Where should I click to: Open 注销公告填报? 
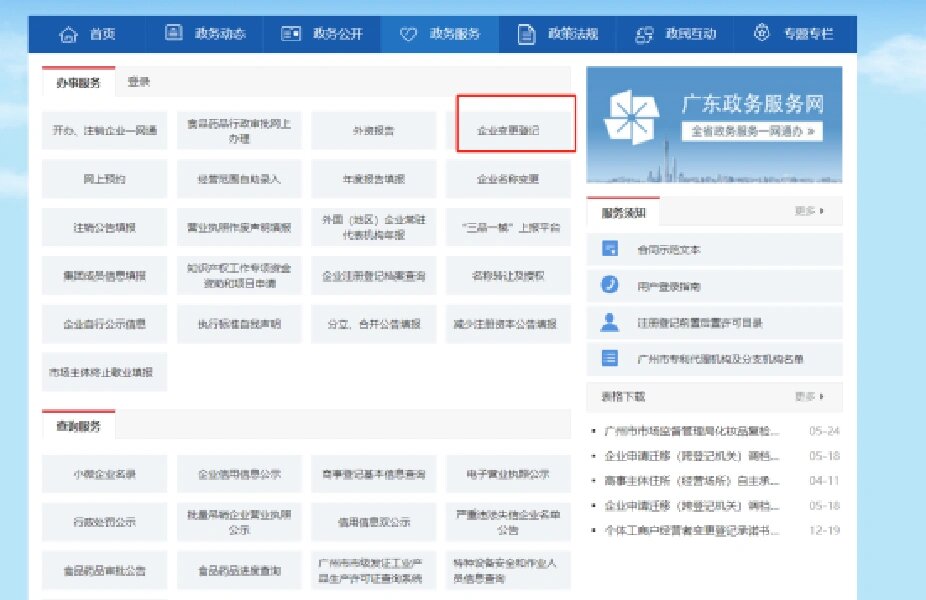click(105, 227)
